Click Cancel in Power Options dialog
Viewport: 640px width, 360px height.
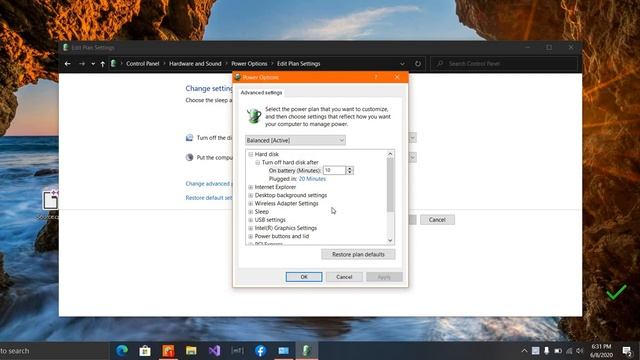pyautogui.click(x=344, y=277)
